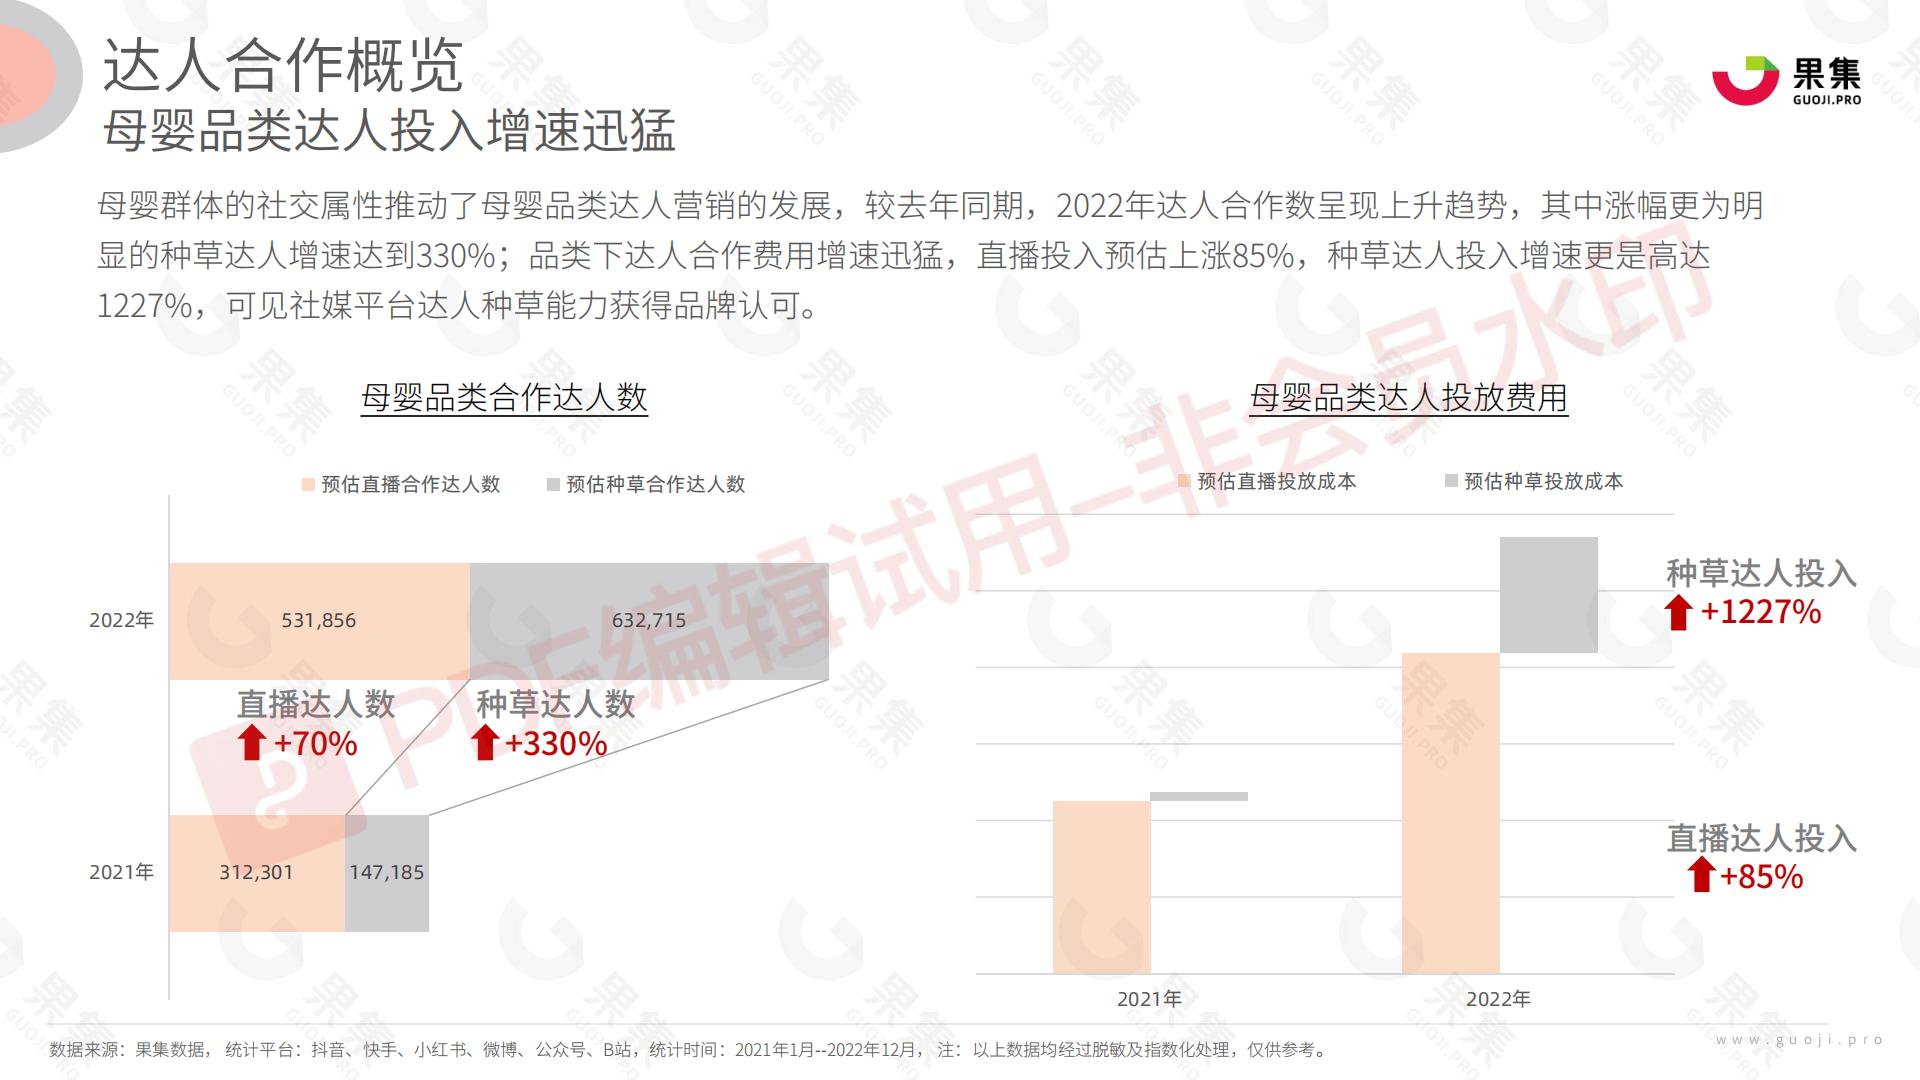This screenshot has height=1080, width=1920.
Task: Click the 预估种草合作达人数 legend swatch
Action: click(x=553, y=485)
